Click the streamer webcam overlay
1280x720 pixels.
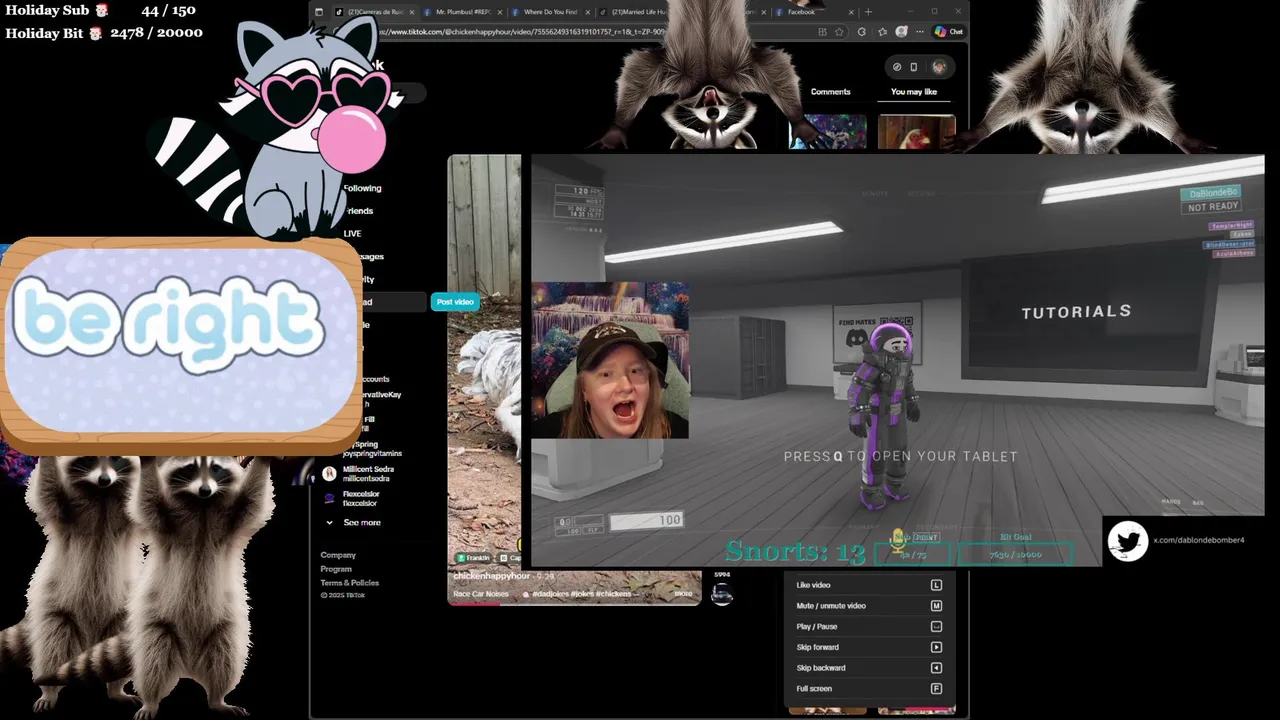point(610,360)
